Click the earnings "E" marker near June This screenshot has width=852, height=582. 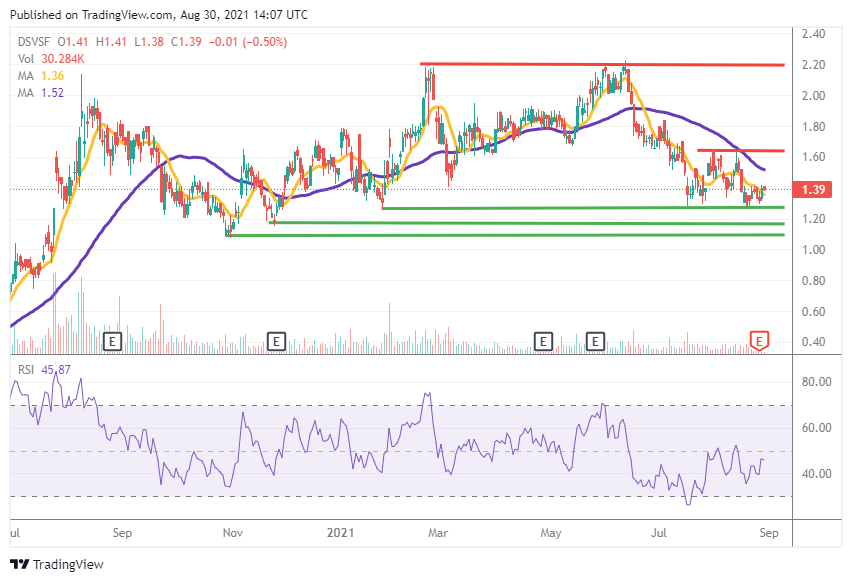pos(595,341)
